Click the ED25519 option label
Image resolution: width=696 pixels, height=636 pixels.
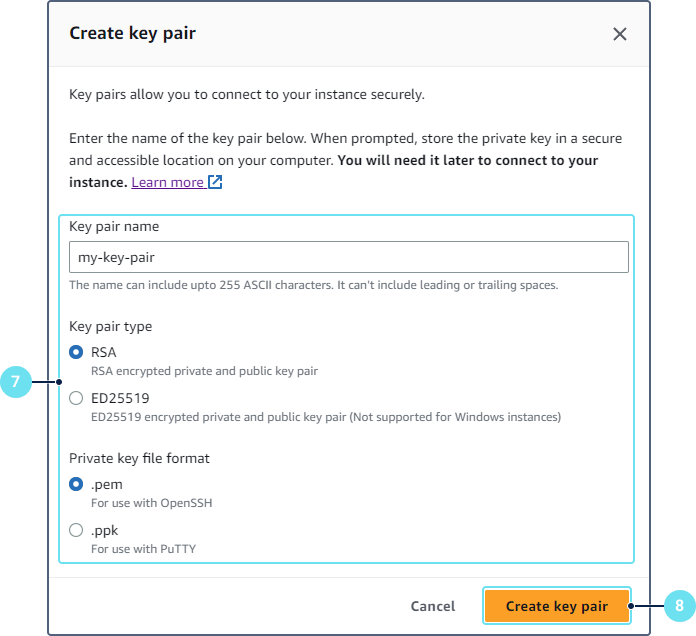point(120,398)
